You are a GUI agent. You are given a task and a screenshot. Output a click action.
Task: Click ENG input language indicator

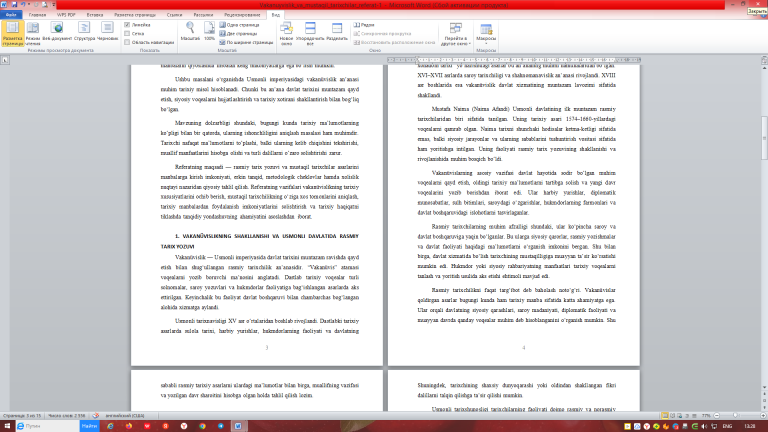pos(727,427)
